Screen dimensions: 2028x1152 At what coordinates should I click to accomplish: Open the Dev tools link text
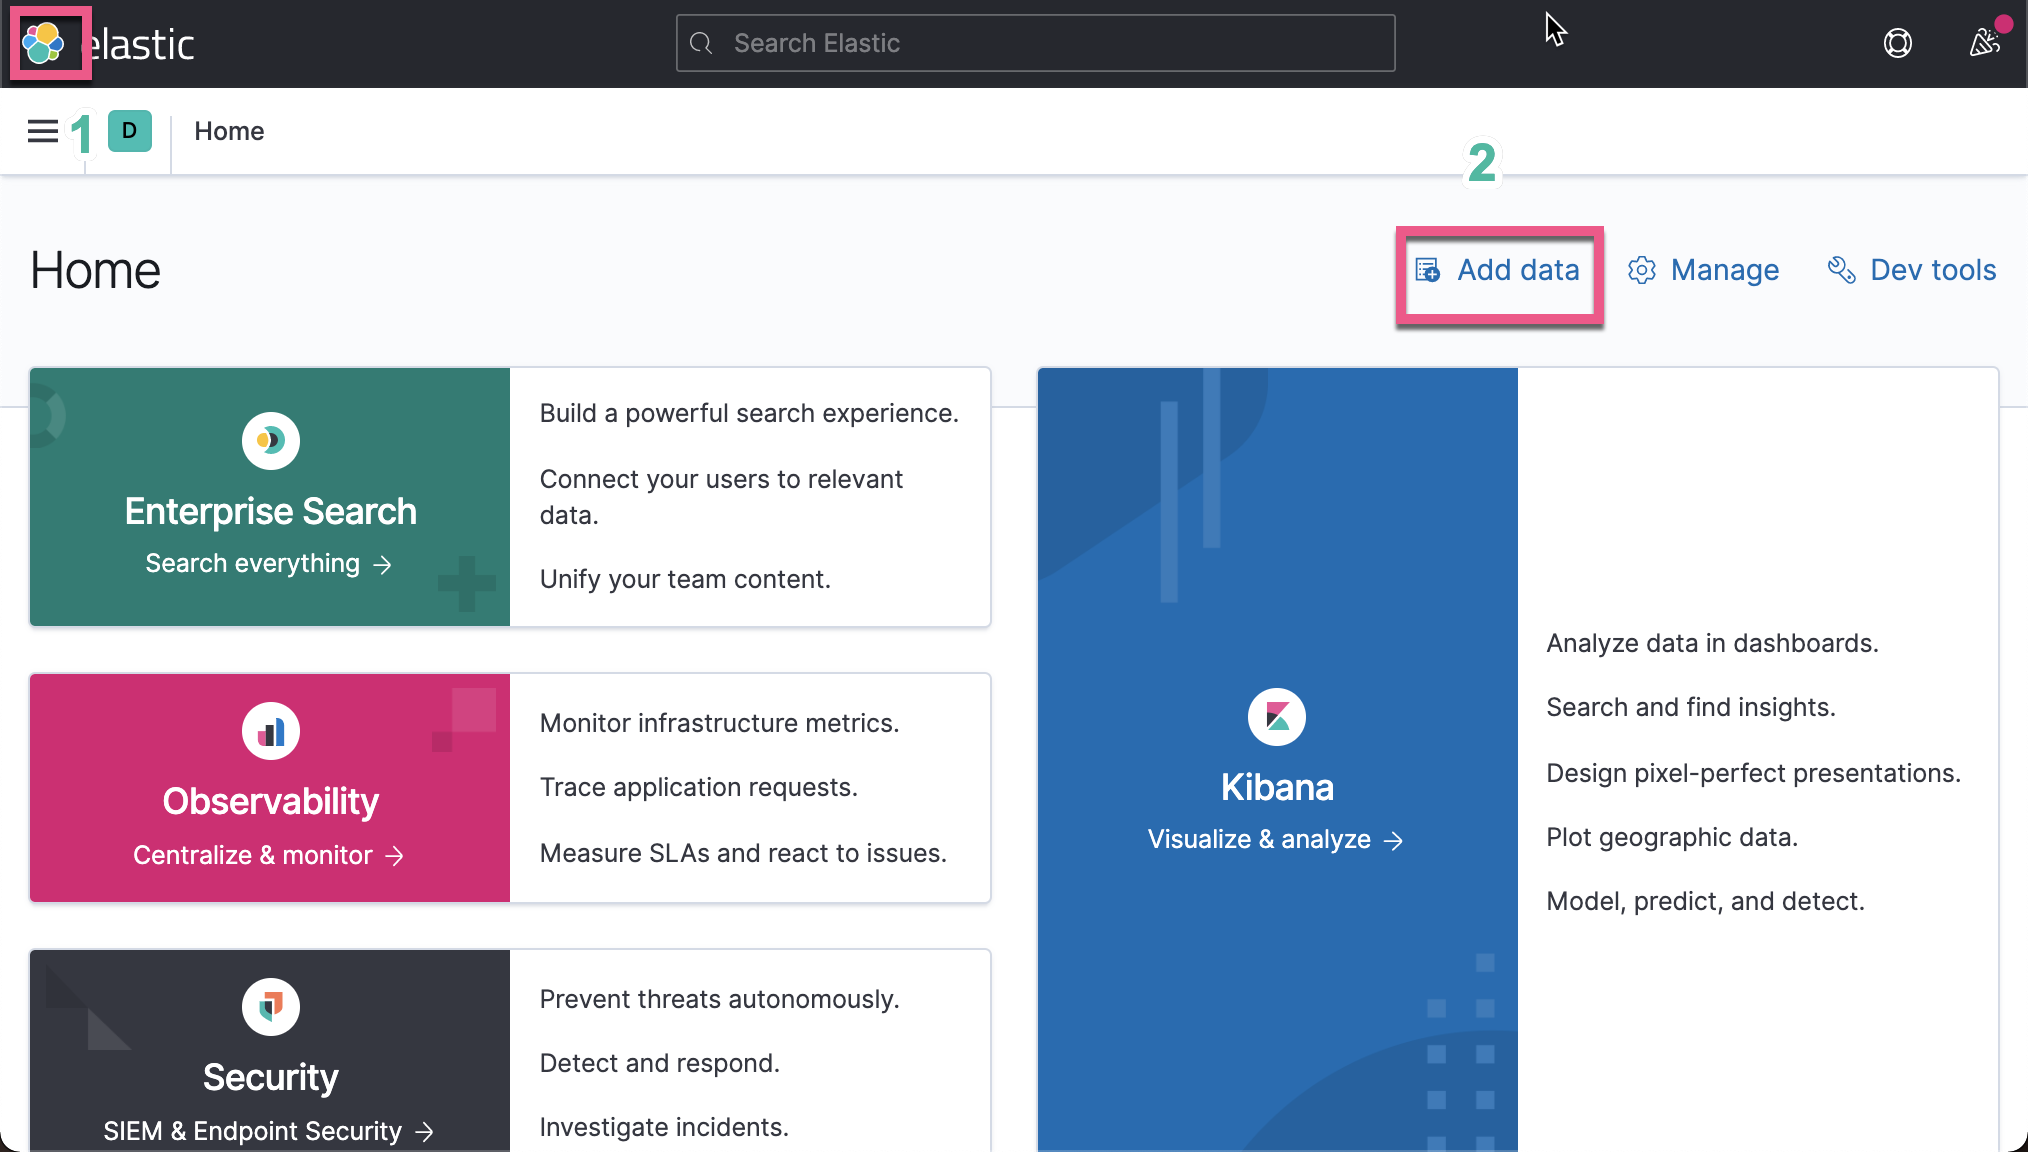[1932, 270]
